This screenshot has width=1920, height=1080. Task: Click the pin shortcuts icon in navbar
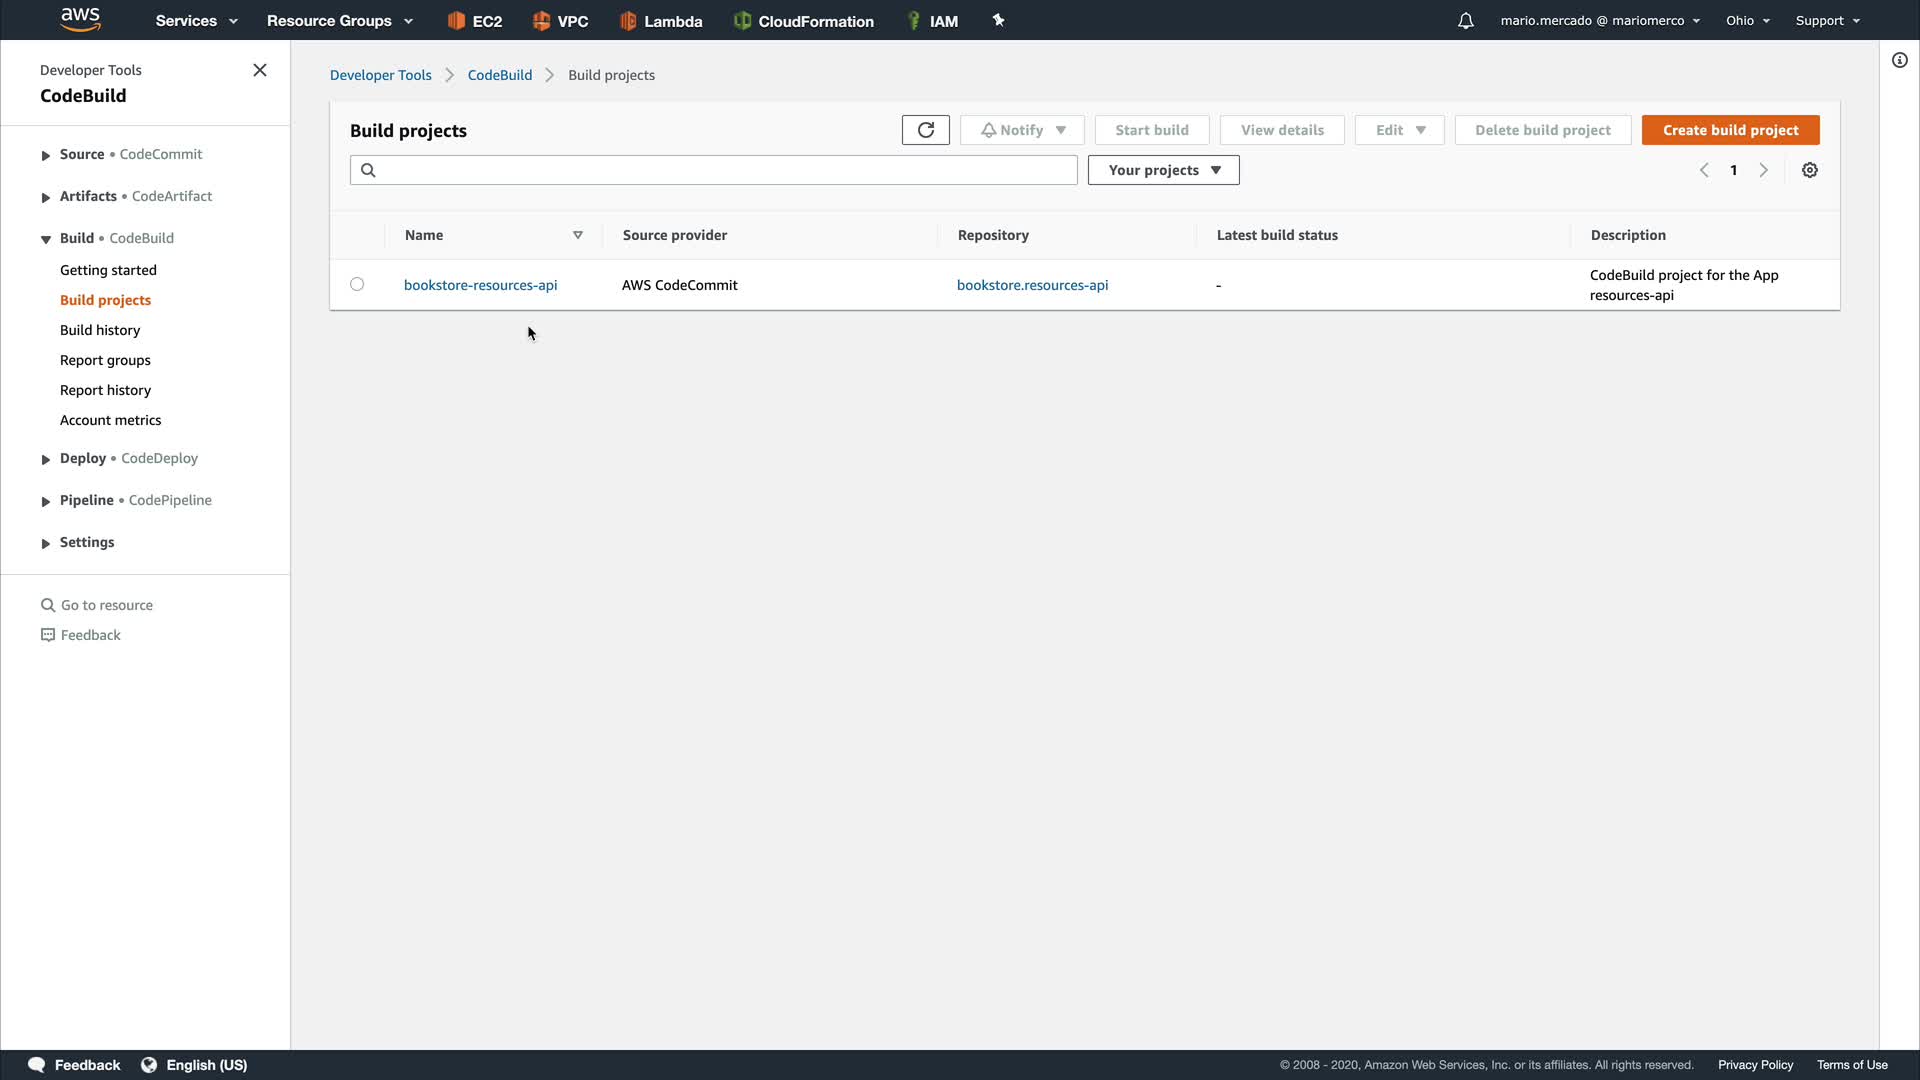click(998, 20)
